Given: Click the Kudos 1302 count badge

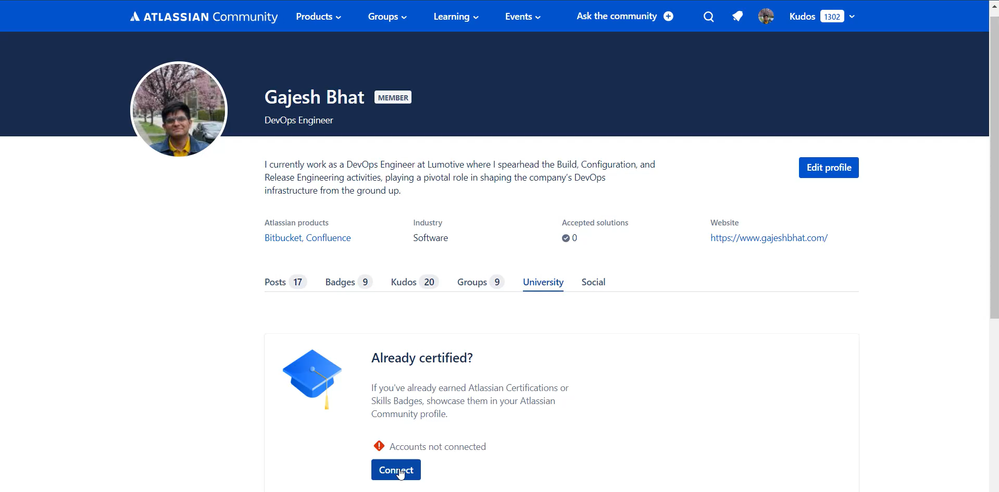Looking at the screenshot, I should [x=831, y=17].
